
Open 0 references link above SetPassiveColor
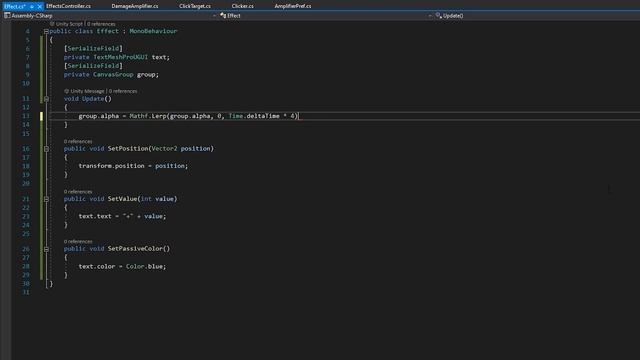tap(78, 241)
